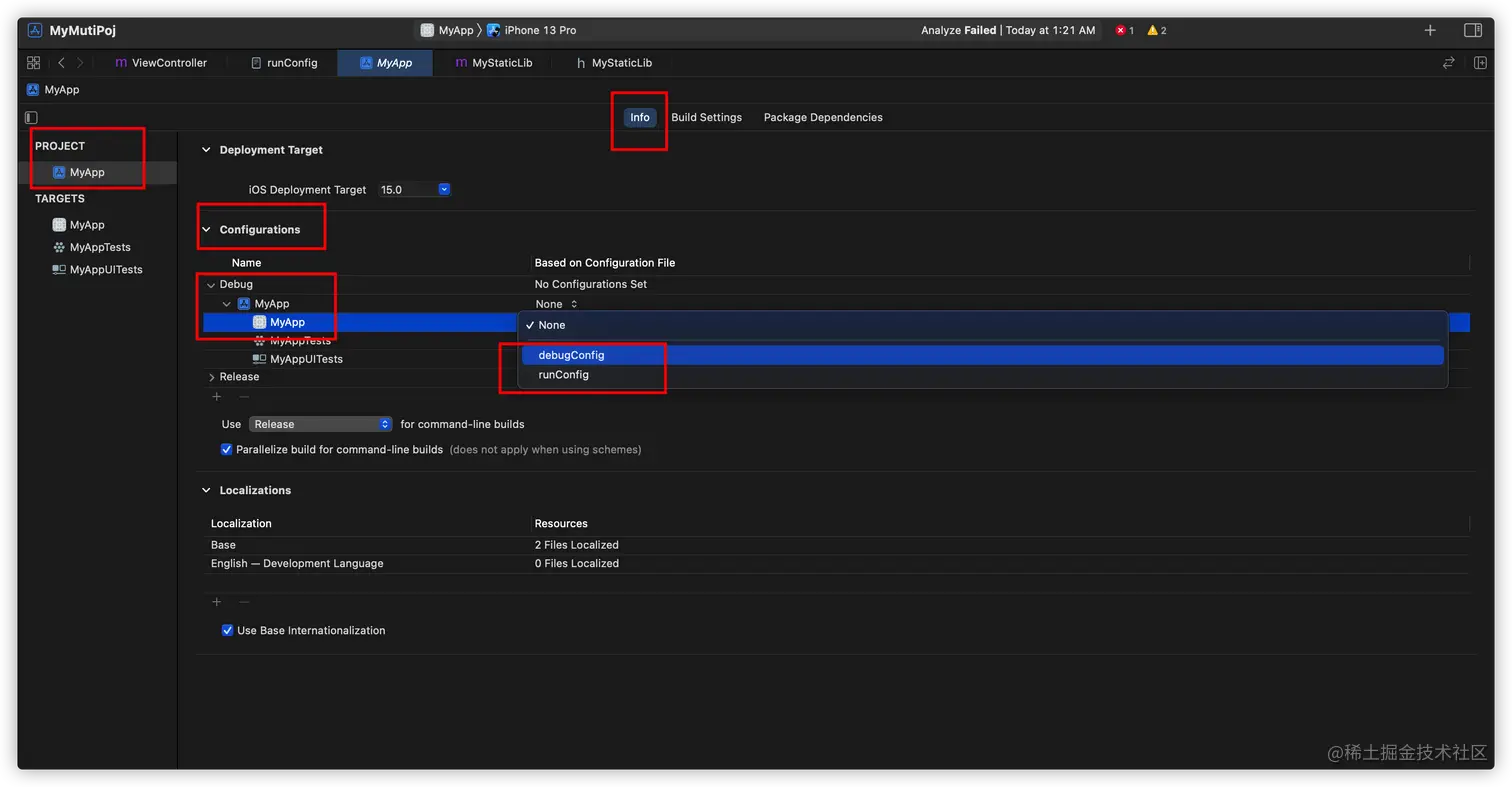Select English — Development Language row

click(x=836, y=564)
